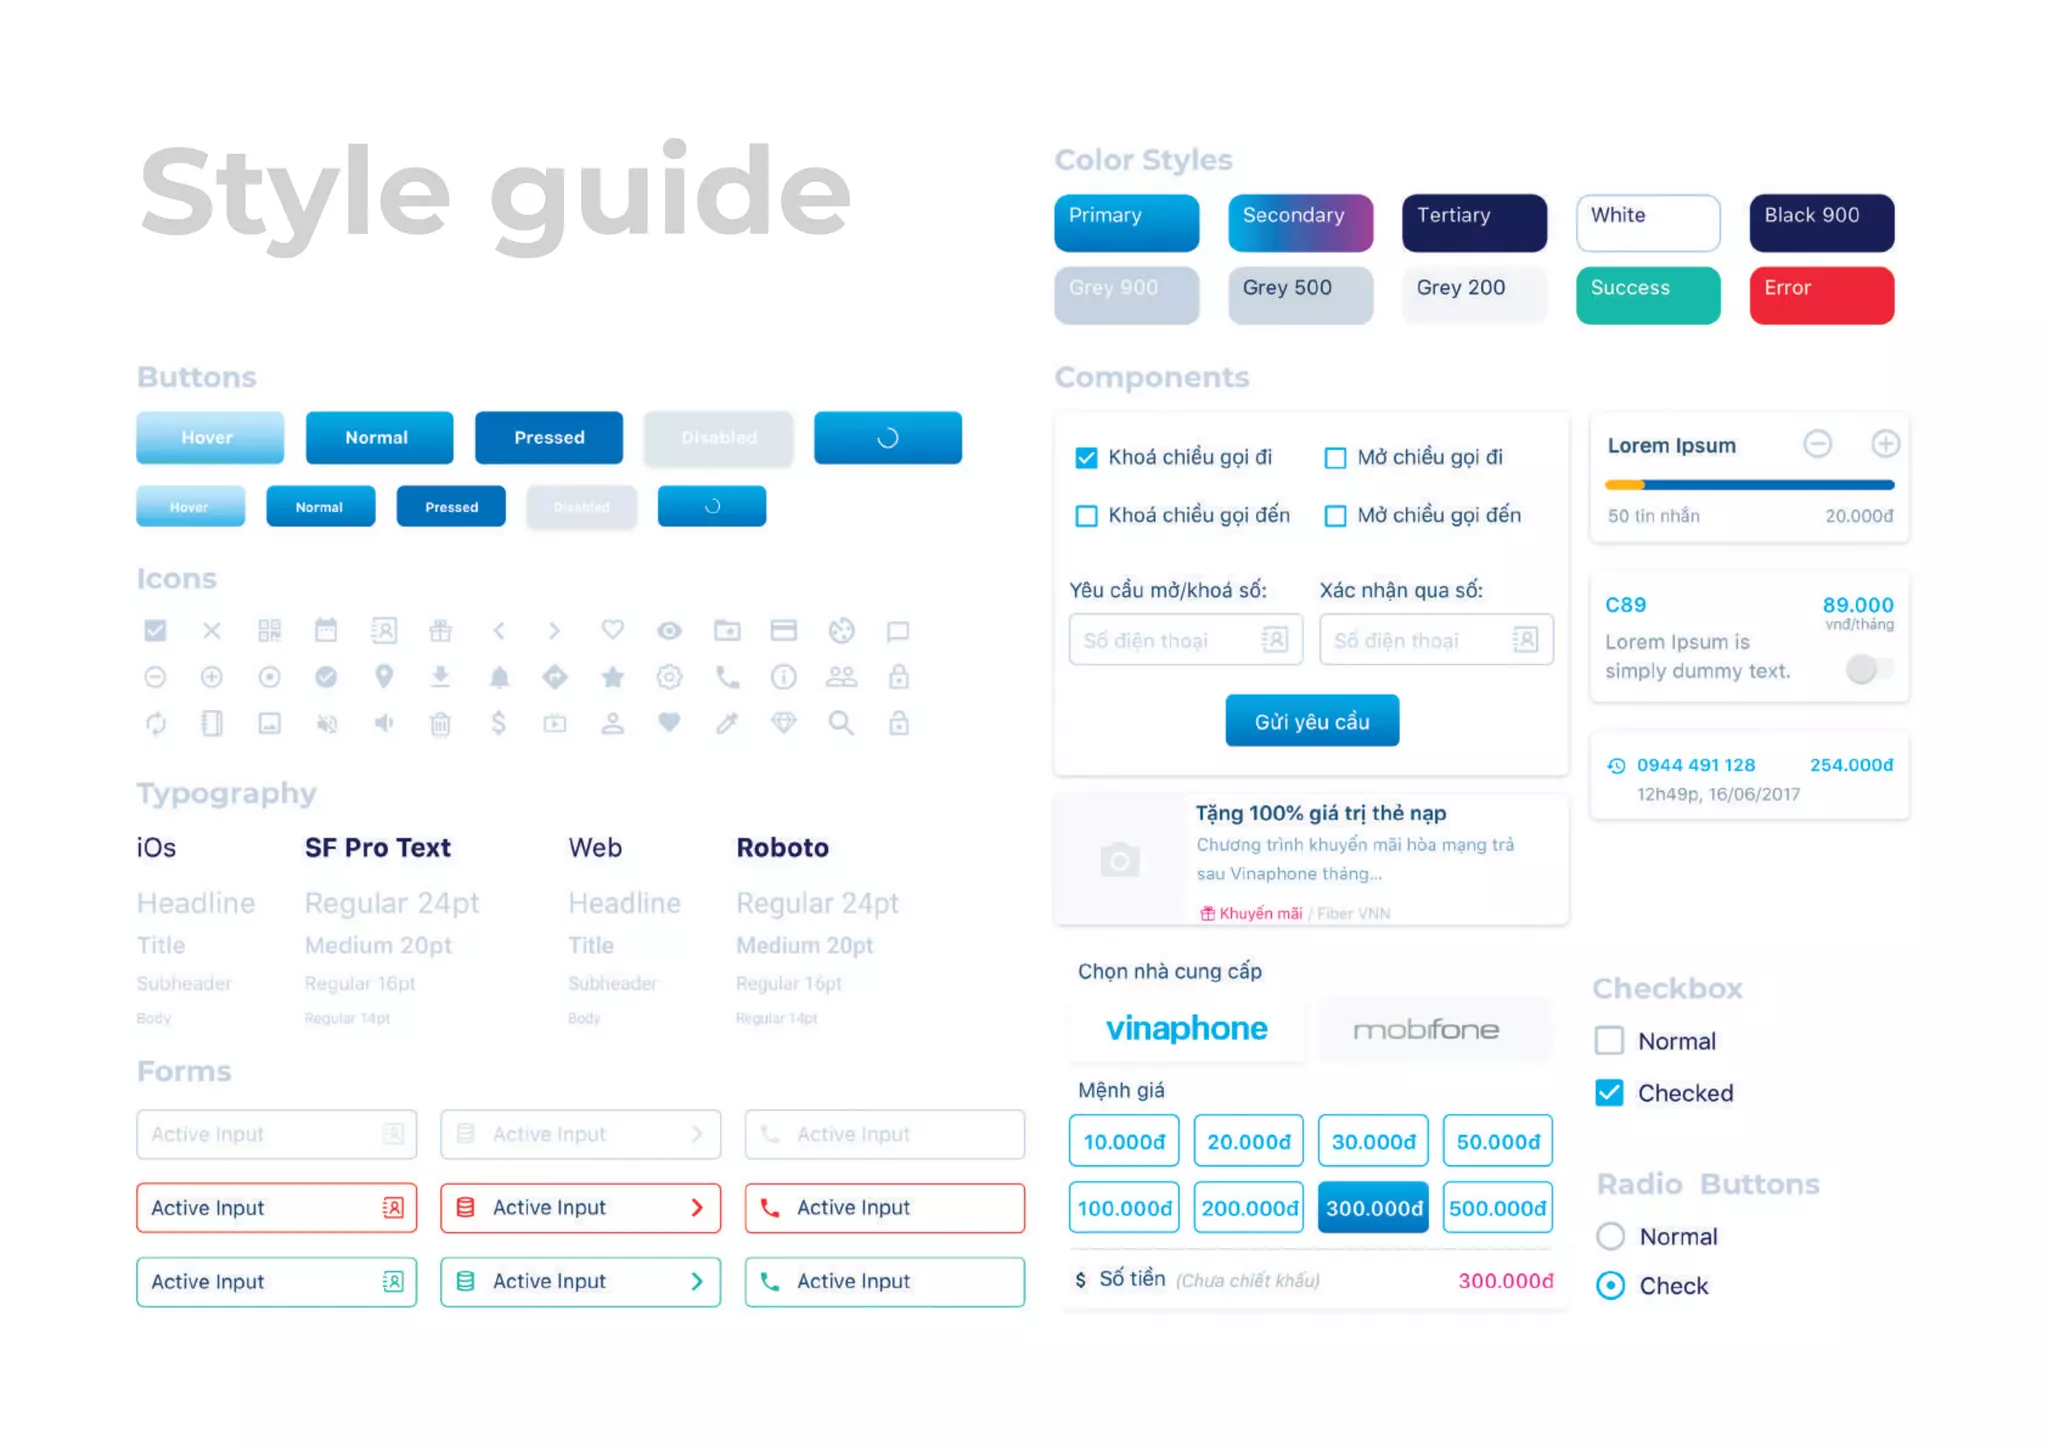Click the filled heart icon

tap(669, 722)
